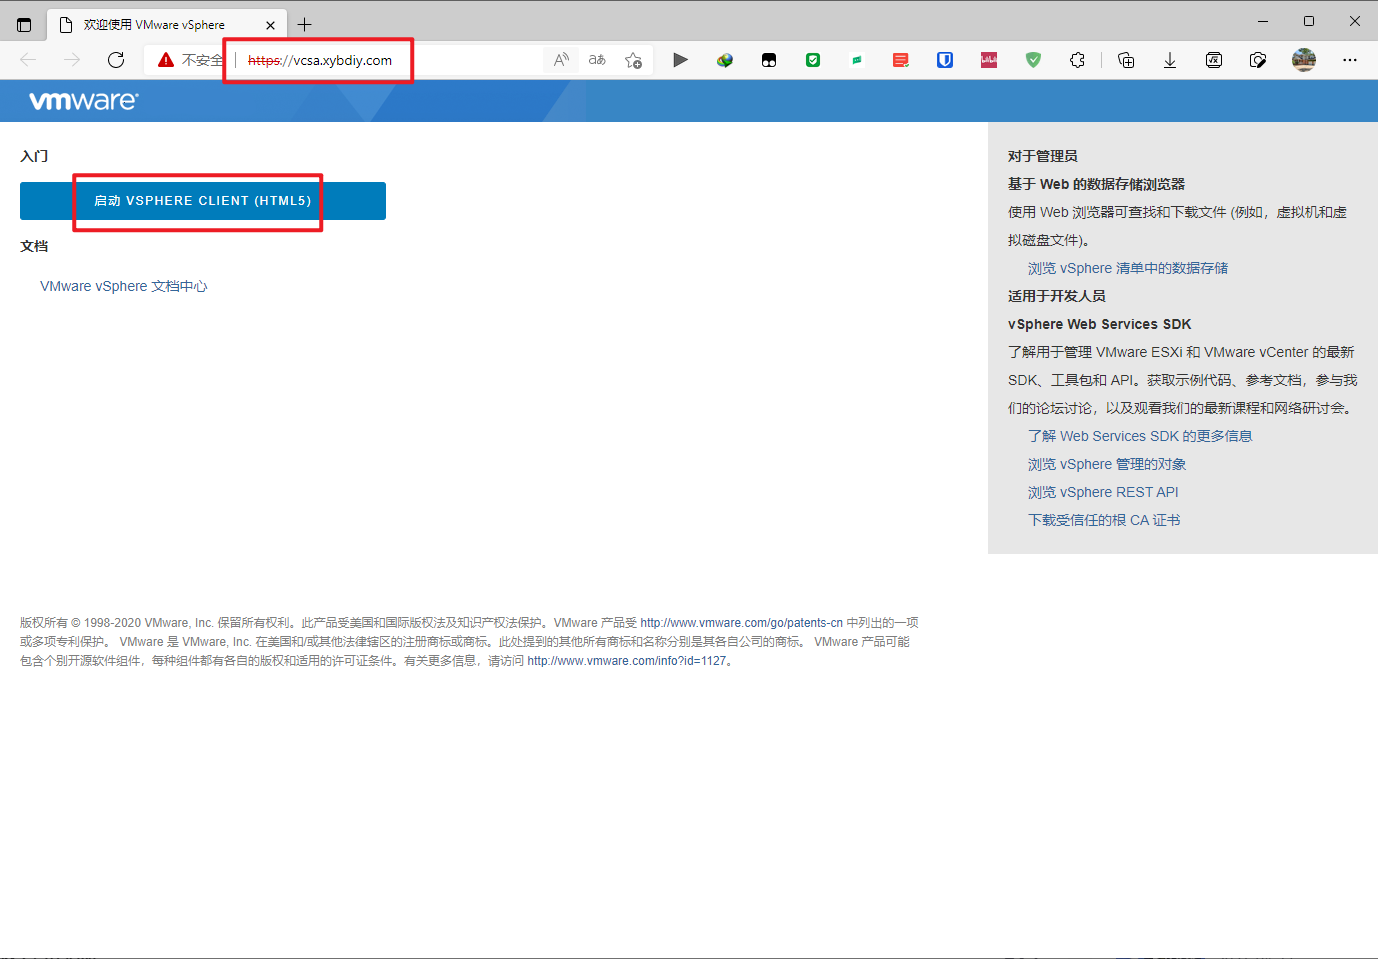Open the VMware vSphere documentation center link
Viewport: 1378px width, 959px height.
click(124, 286)
